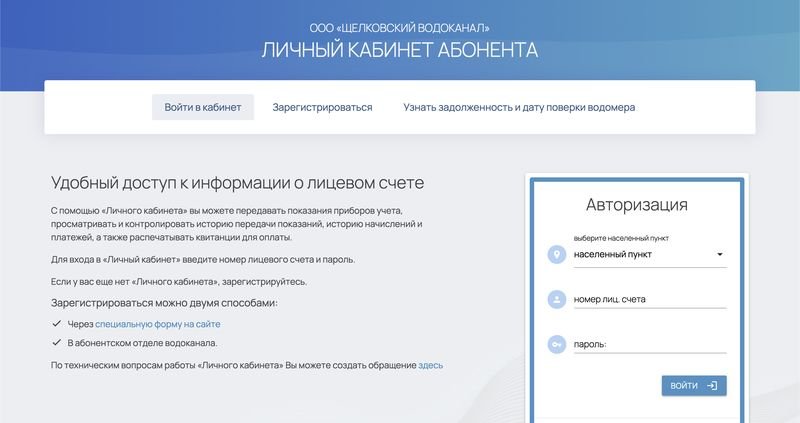Open the 'Узнать задолженность и дату поверки водомера' tab
Screen dimensions: 800x423
pos(519,107)
